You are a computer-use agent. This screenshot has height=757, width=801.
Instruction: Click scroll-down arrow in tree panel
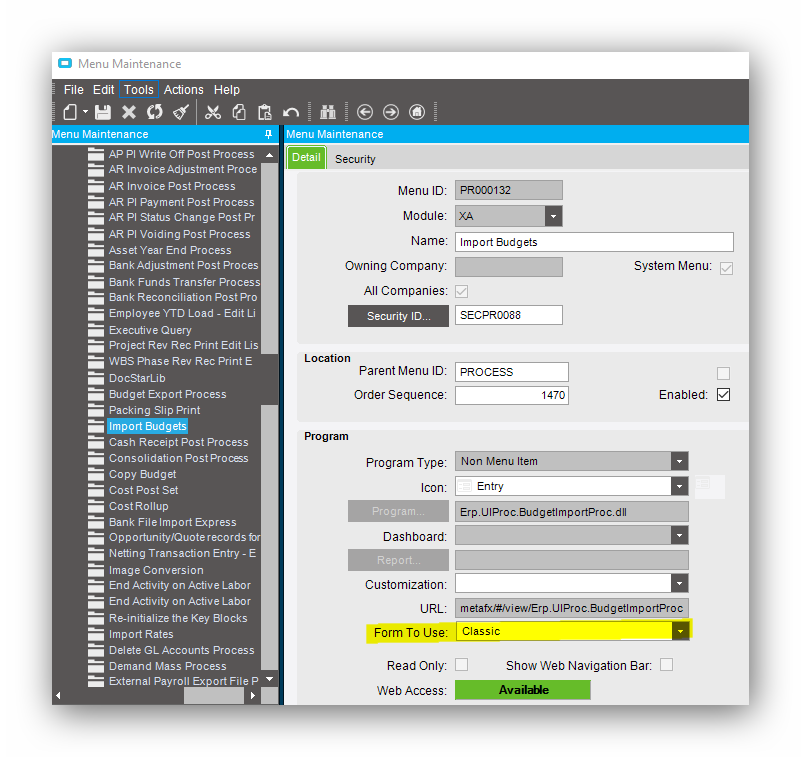[269, 679]
